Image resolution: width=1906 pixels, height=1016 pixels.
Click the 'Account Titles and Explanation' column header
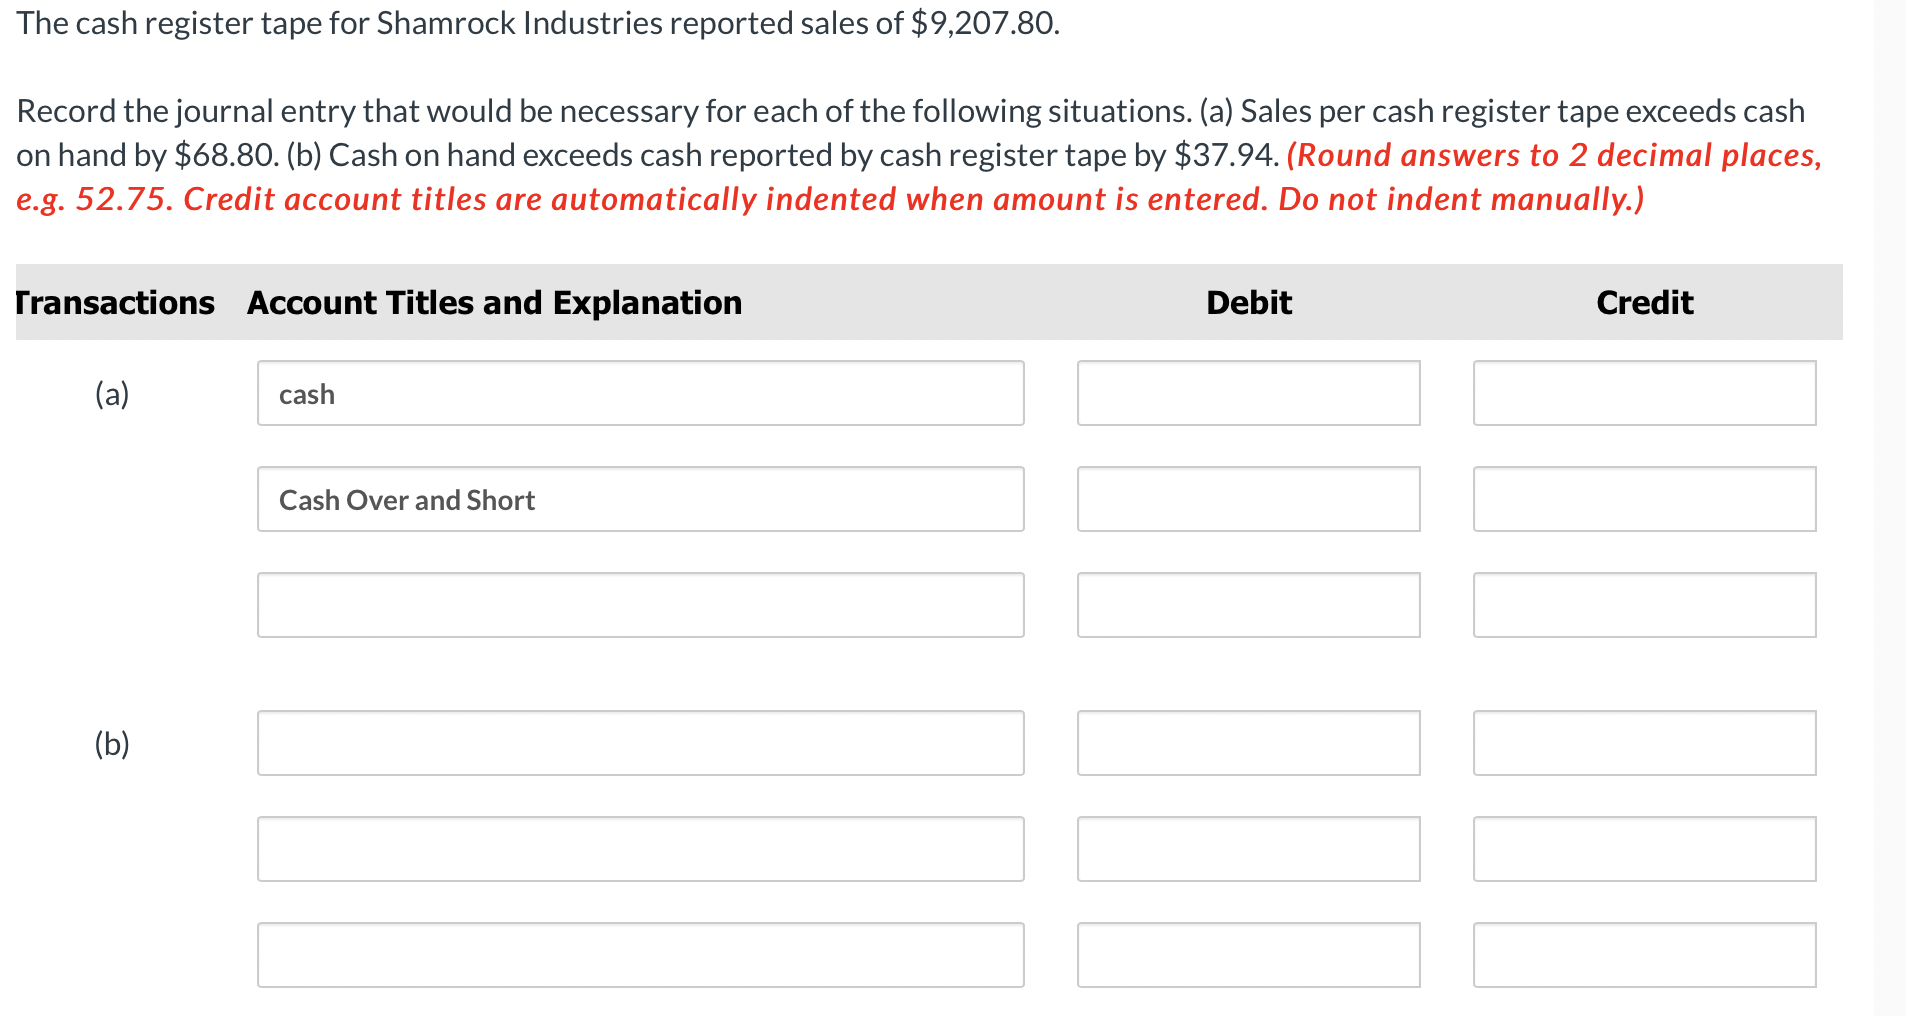(494, 303)
